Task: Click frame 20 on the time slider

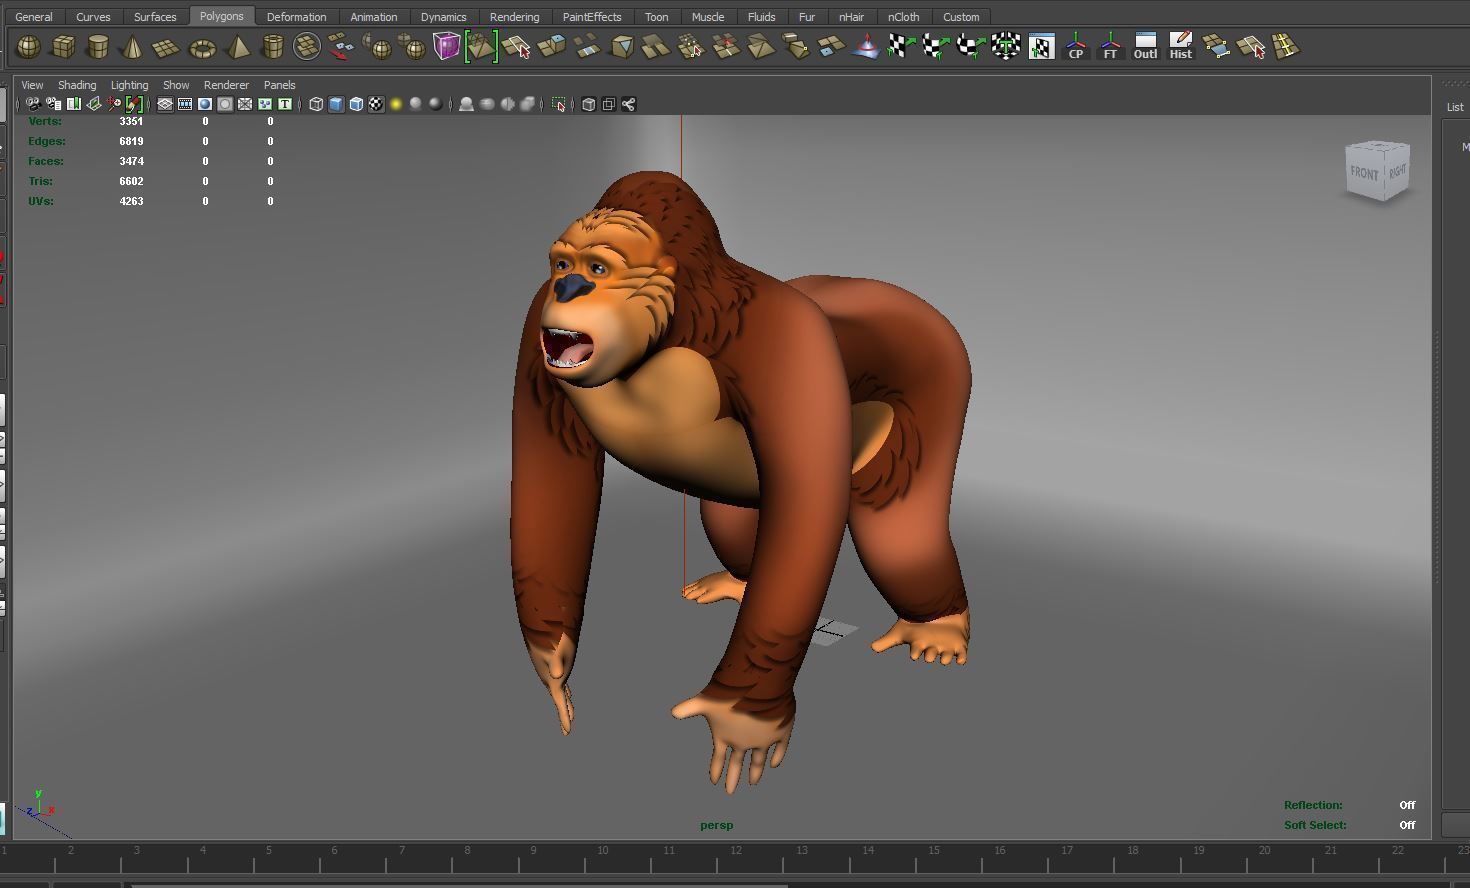Action: 1264,850
